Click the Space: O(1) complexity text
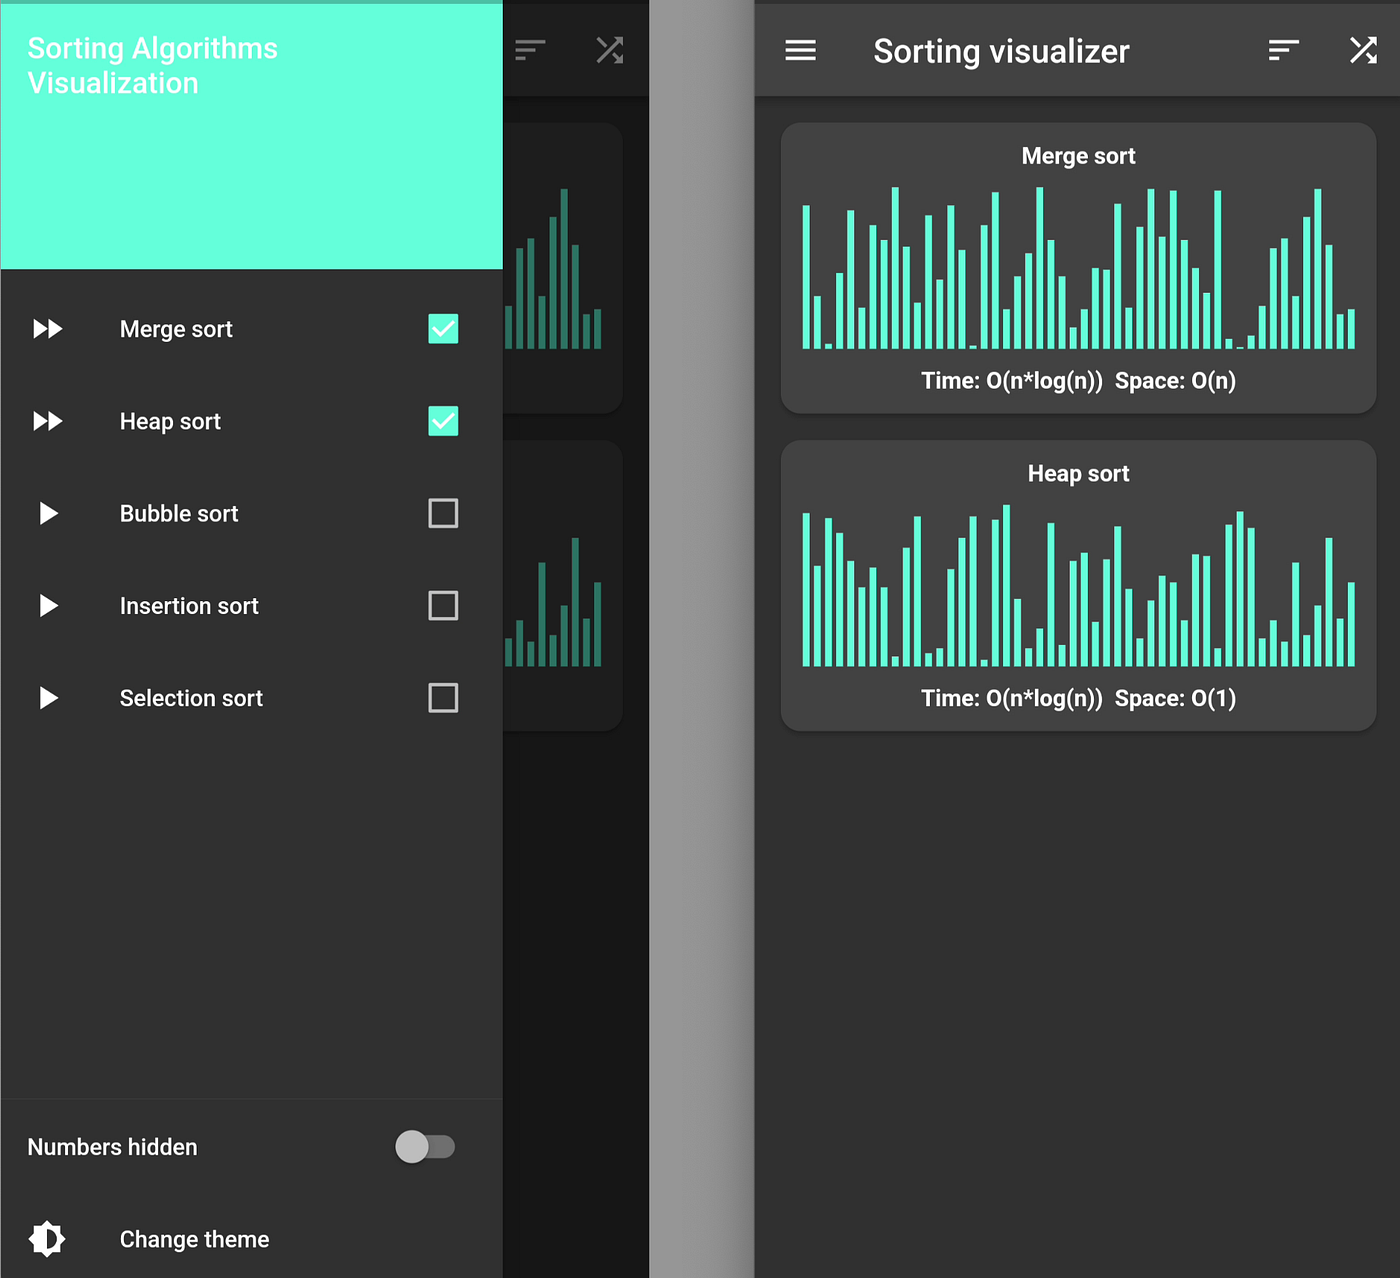Screen dimensions: 1400x1278 click(1175, 698)
